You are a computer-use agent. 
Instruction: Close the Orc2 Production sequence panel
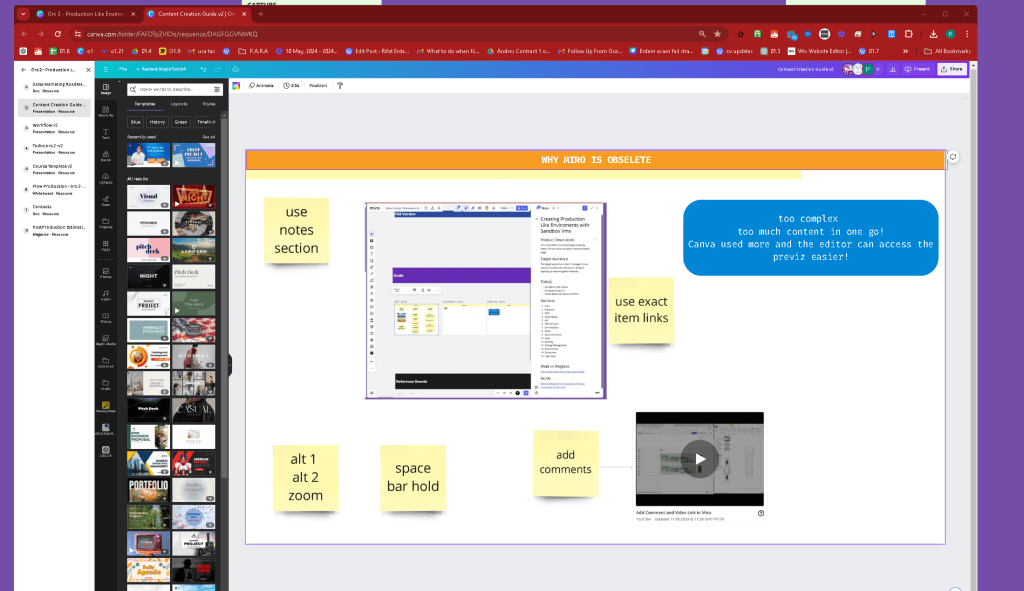tap(88, 70)
